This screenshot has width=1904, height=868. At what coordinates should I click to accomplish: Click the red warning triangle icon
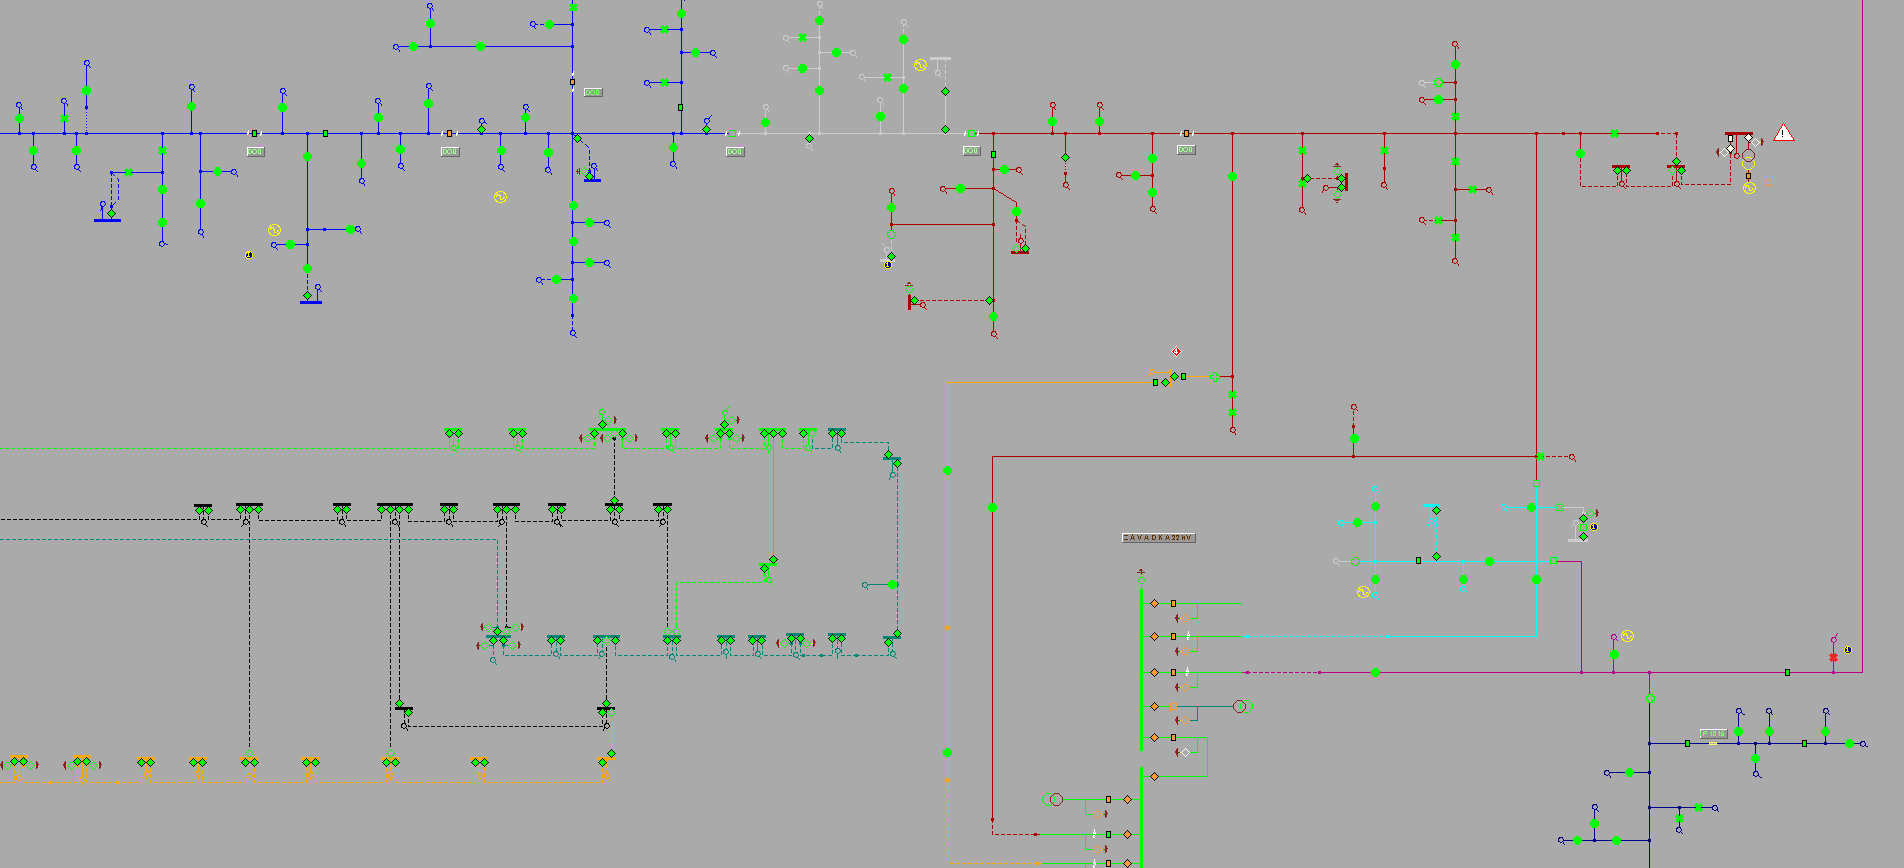coord(1783,132)
